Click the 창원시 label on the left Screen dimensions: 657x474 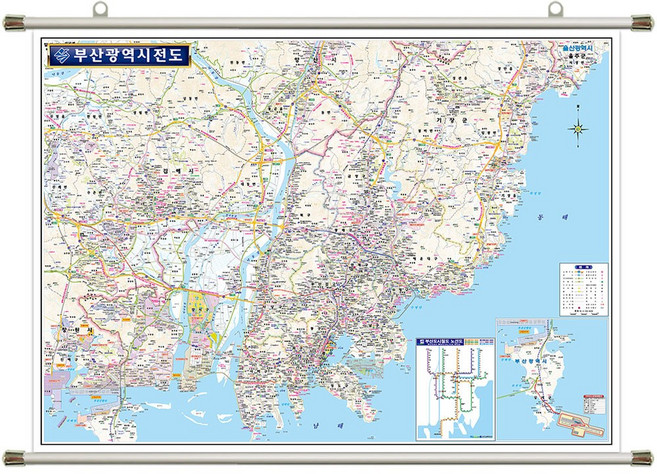point(77,331)
